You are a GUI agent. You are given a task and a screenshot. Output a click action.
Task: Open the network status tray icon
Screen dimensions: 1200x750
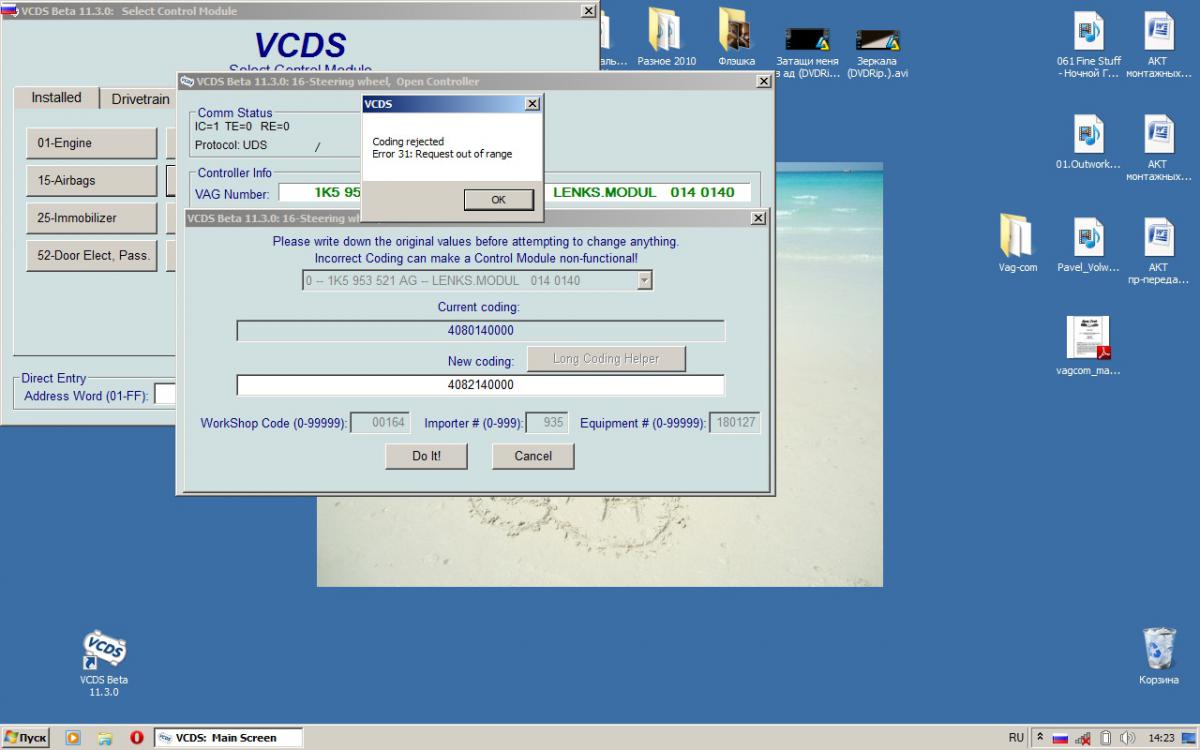point(1084,738)
